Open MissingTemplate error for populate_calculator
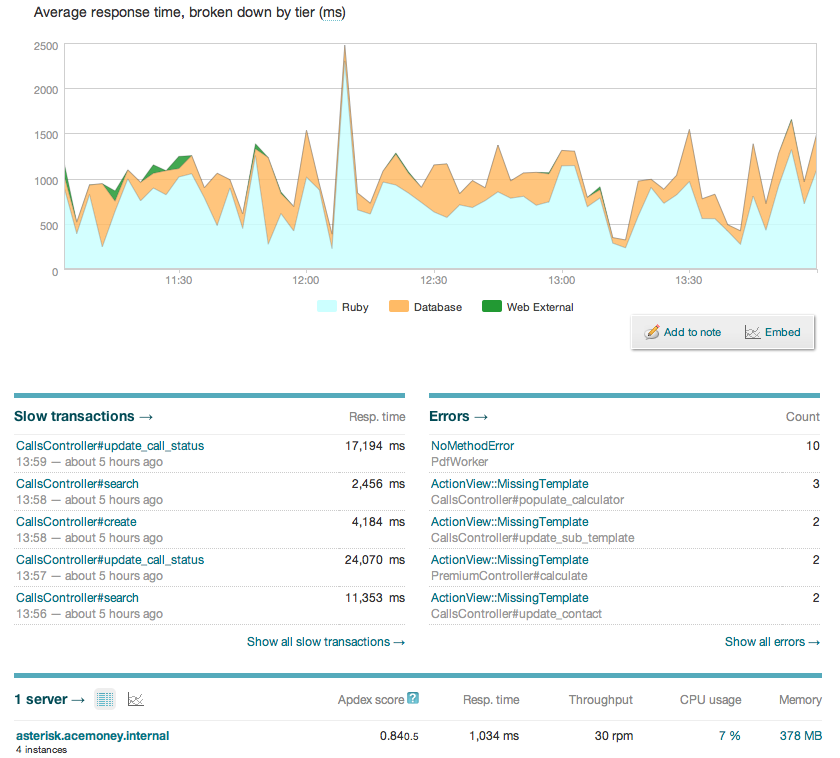 [x=509, y=484]
